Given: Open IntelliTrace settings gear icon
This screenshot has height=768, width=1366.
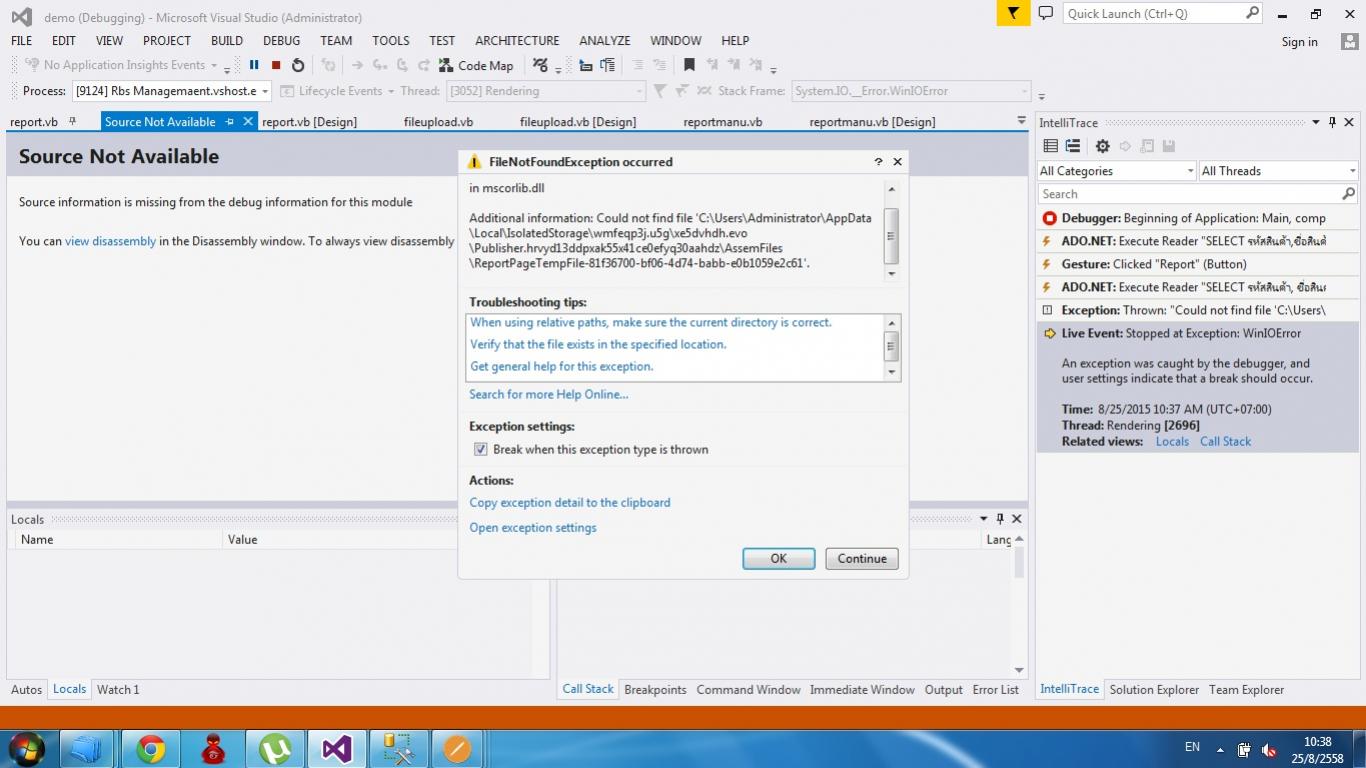Looking at the screenshot, I should coord(1102,146).
